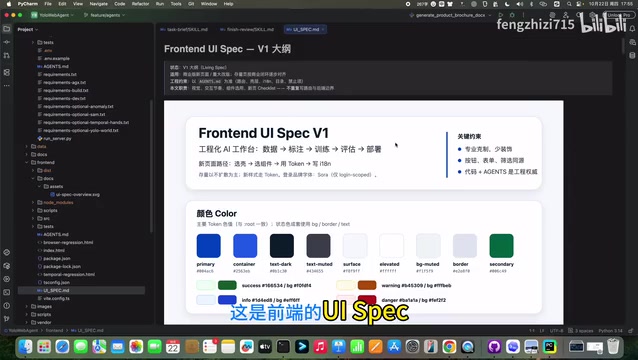The image size is (638, 360).
Task: Open the Pull Requests tool window icon
Action: [x=7, y=55]
